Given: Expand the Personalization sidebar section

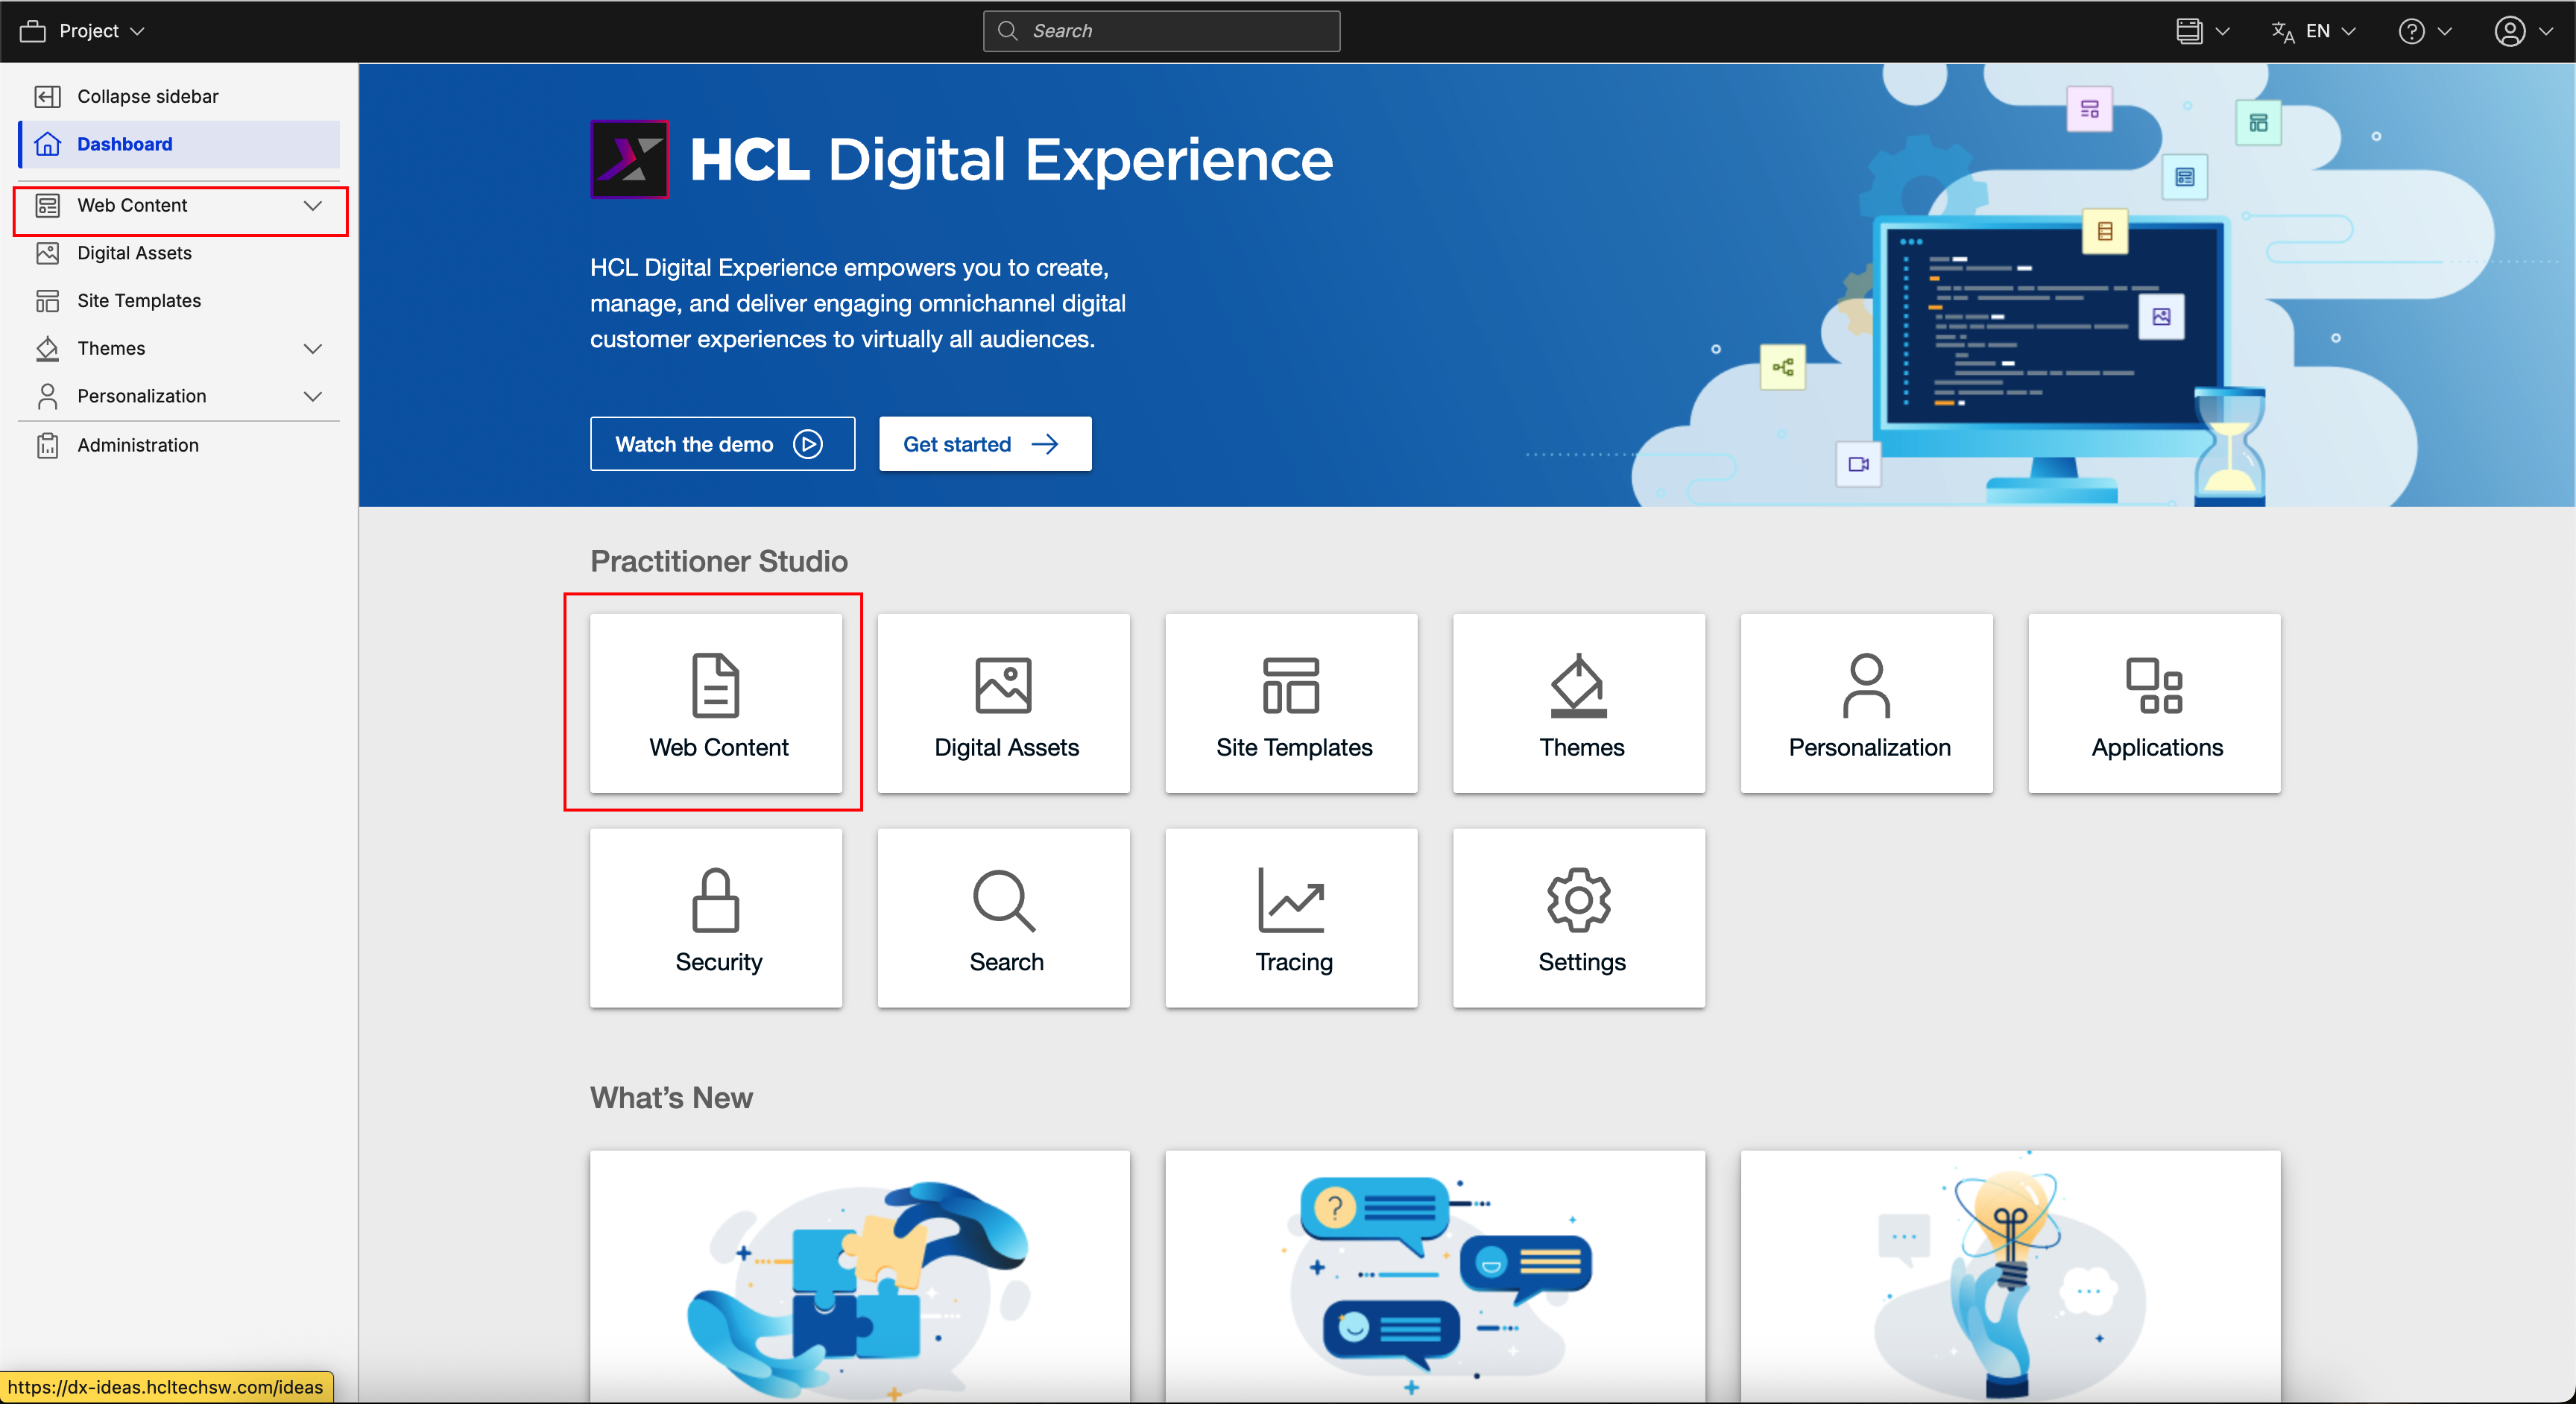Looking at the screenshot, I should click(312, 397).
